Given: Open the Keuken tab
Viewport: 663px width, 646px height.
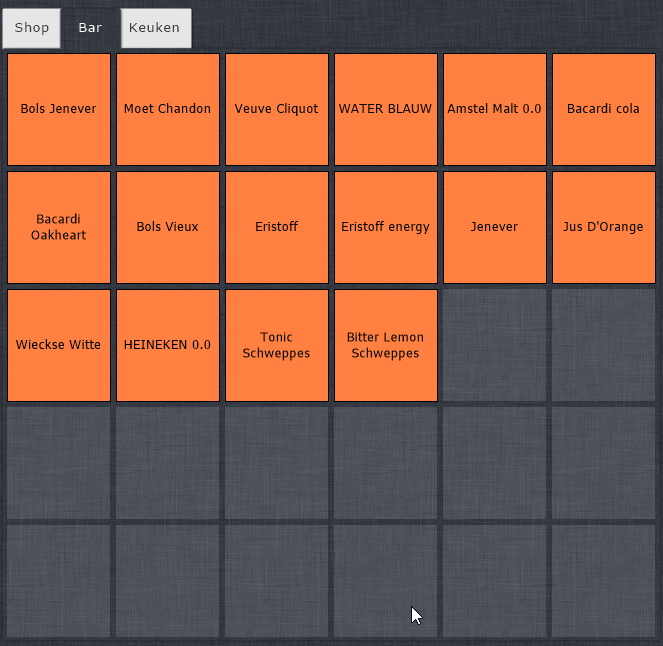Looking at the screenshot, I should 156,28.
